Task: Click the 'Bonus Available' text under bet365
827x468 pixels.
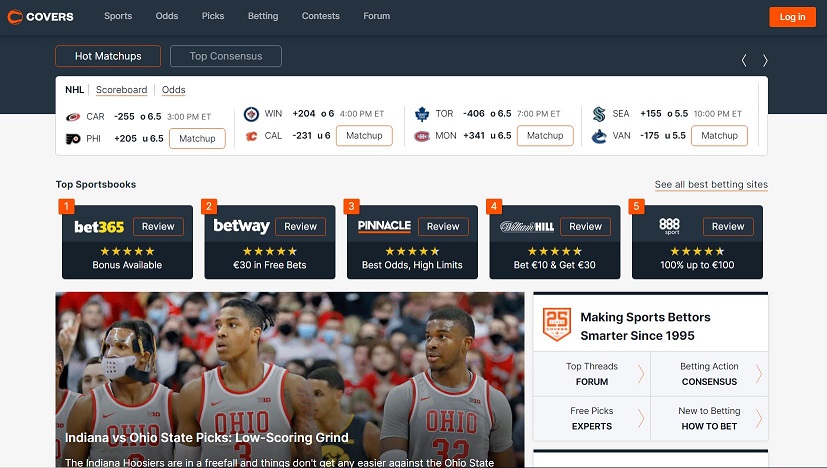Action: pos(127,265)
